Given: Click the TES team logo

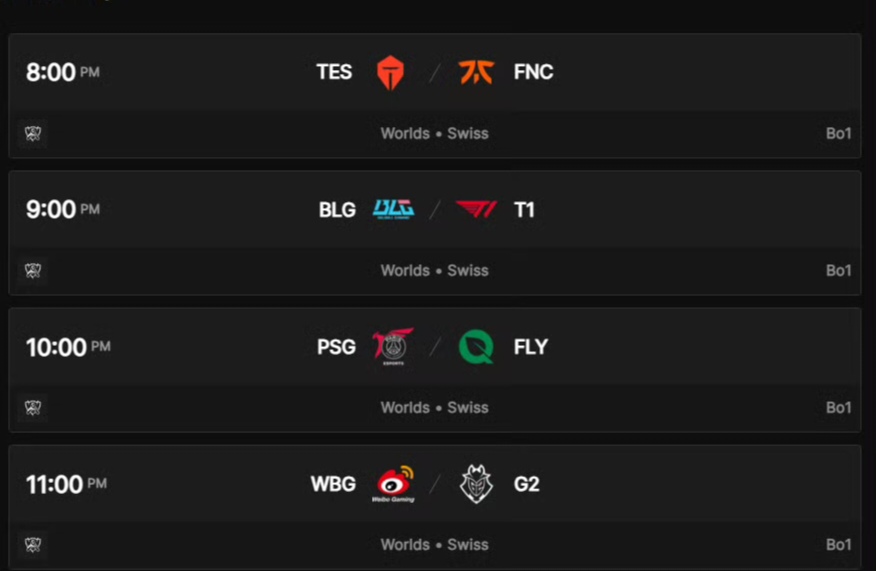Looking at the screenshot, I should click(x=390, y=72).
